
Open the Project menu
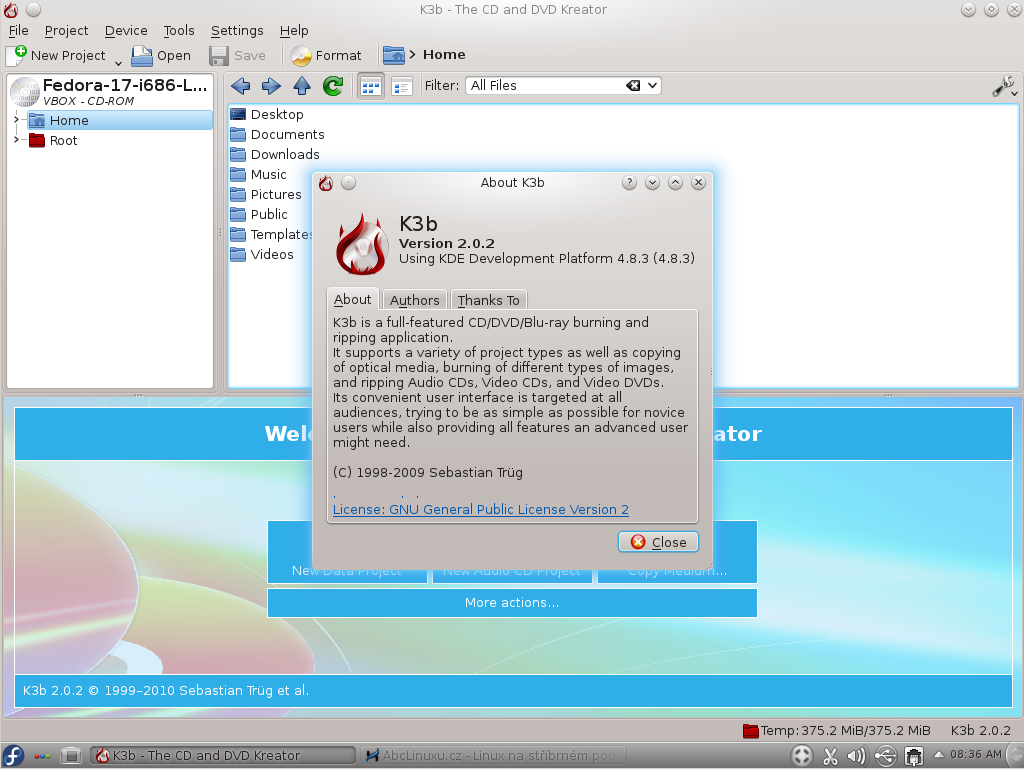pos(66,31)
